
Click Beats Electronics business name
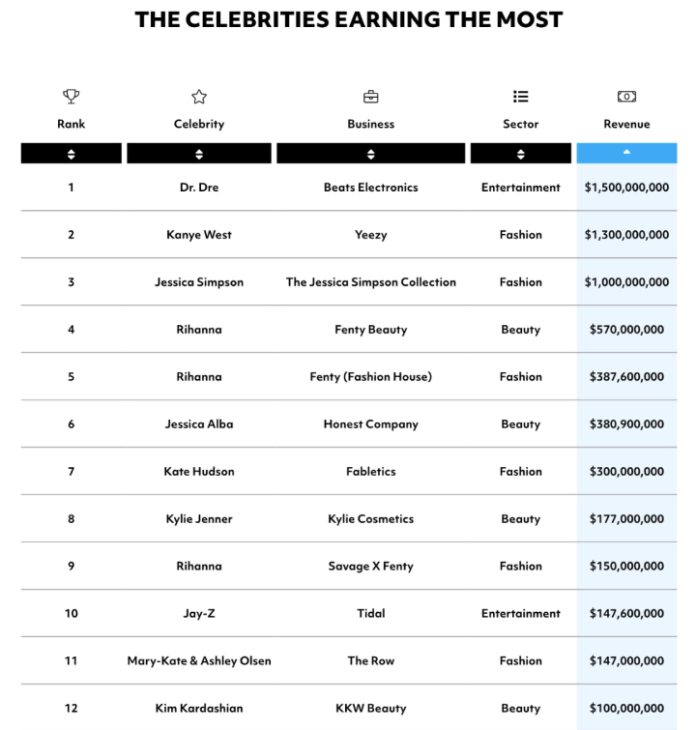point(371,187)
